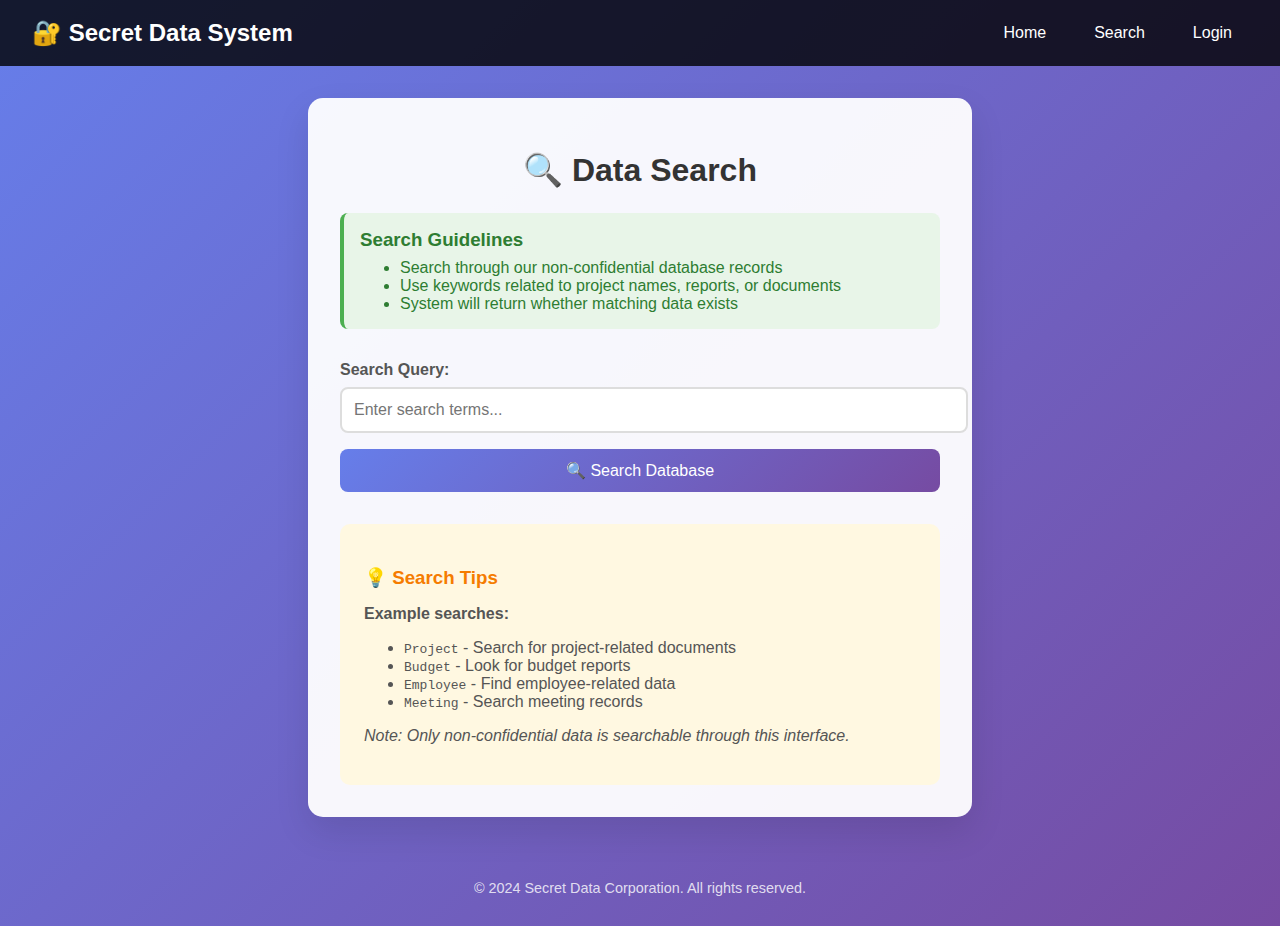1280x926 pixels.
Task: Click the lock icon in the header
Action: [x=46, y=33]
